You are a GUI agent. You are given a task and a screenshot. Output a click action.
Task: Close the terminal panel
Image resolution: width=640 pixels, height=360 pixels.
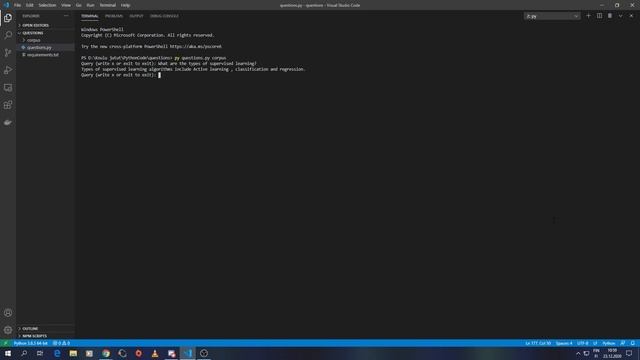click(631, 16)
